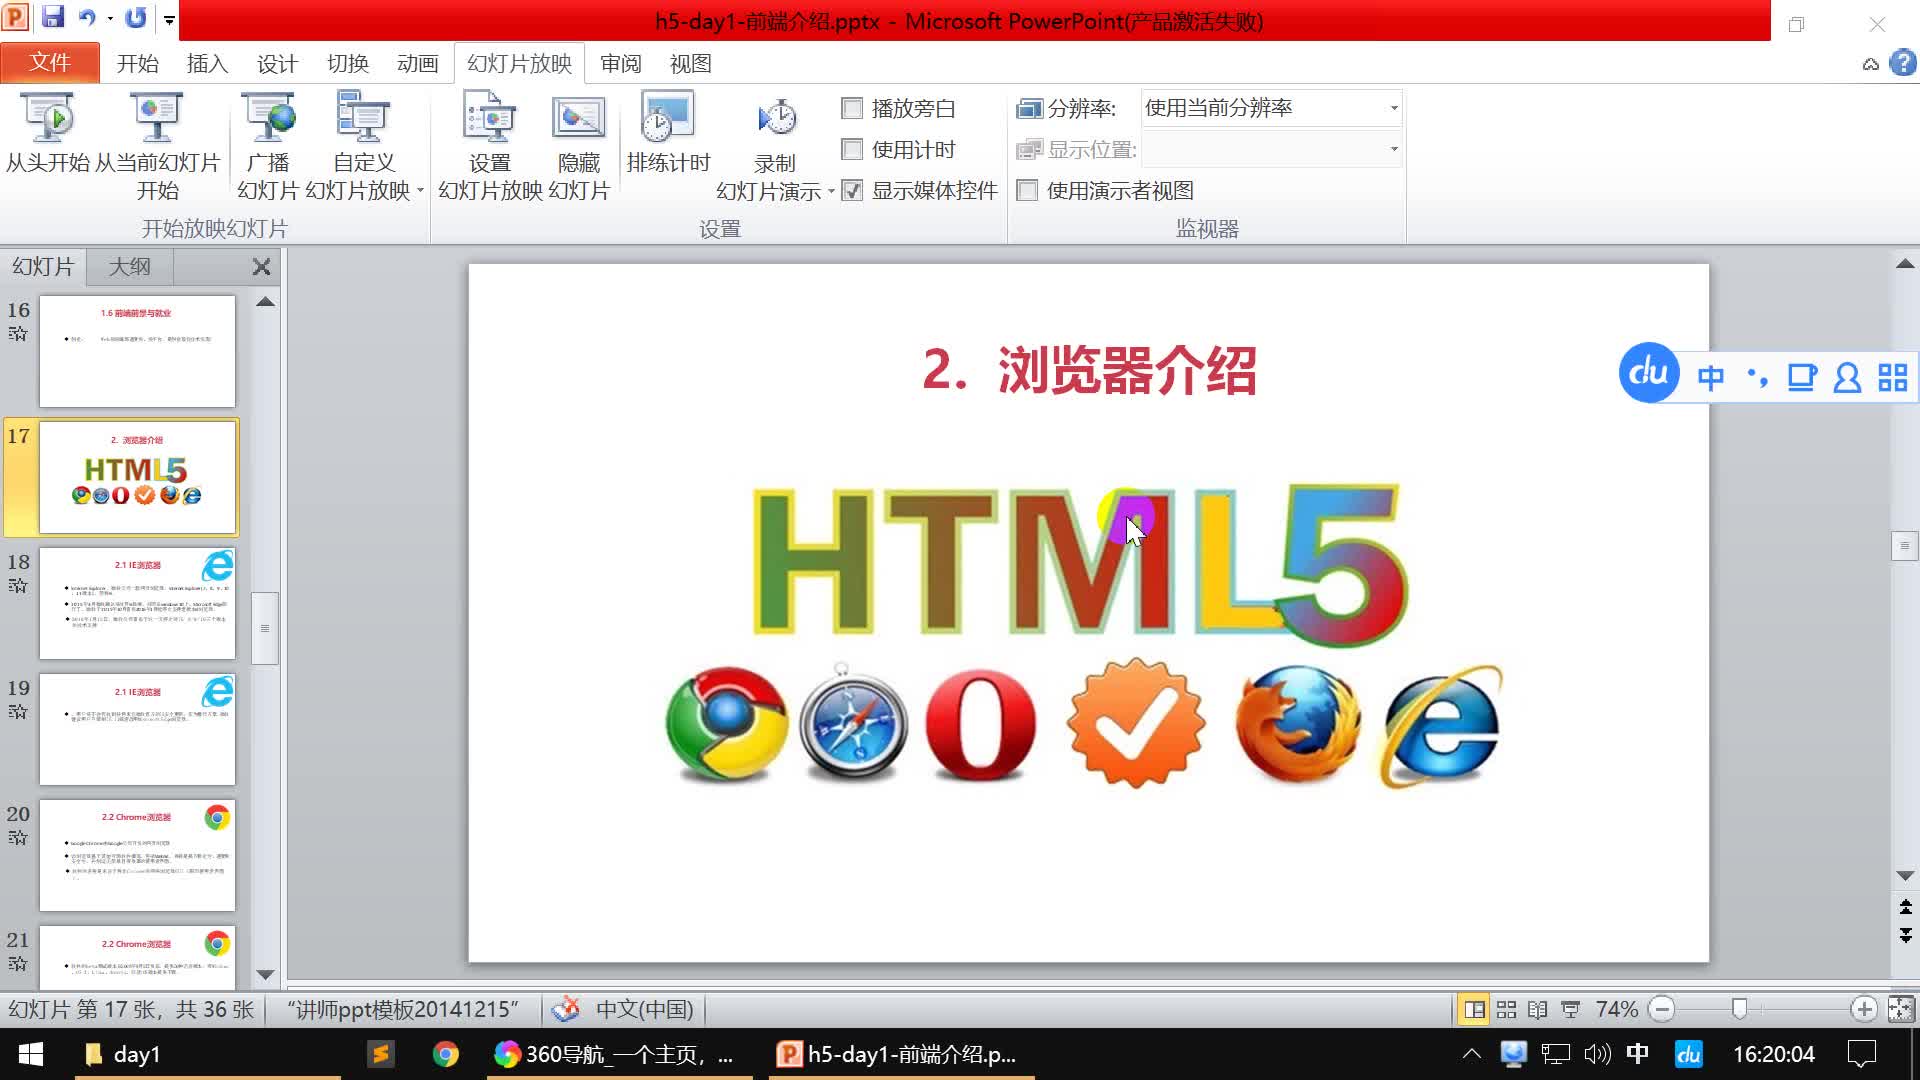Go to next slide double-arrow button
Image resolution: width=1920 pixels, height=1080 pixels.
pos(1905,935)
